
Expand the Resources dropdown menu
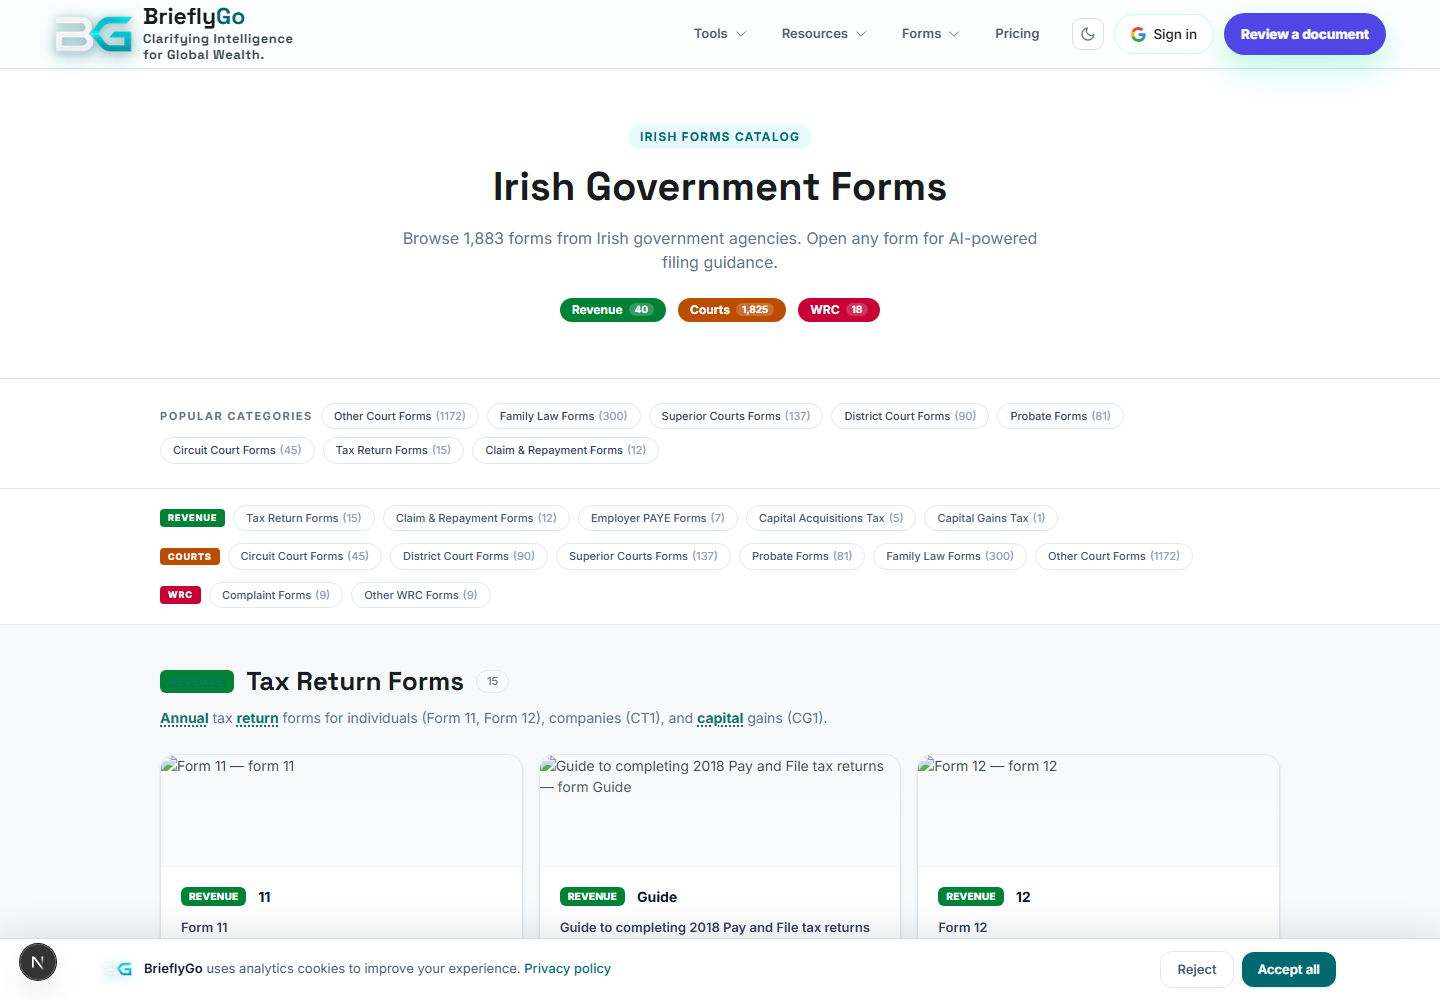point(824,34)
